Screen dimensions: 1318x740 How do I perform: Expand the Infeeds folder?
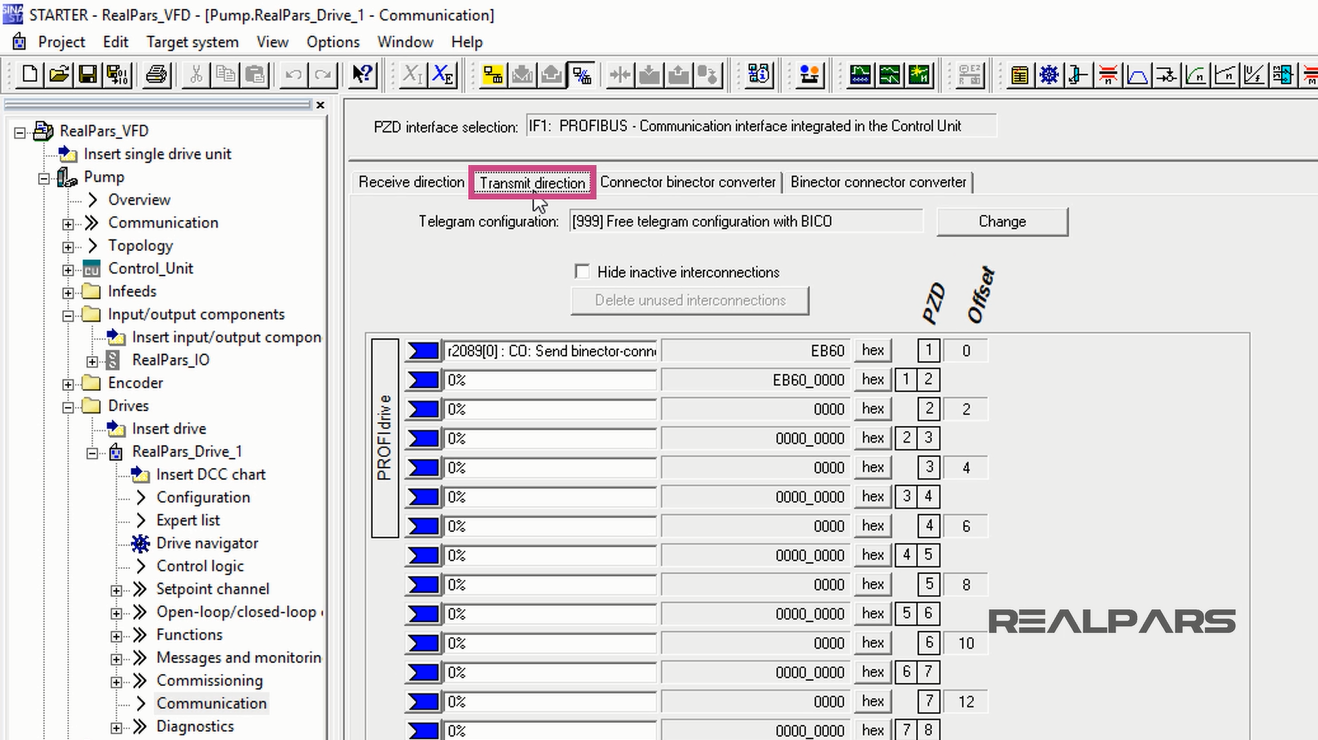click(x=68, y=293)
